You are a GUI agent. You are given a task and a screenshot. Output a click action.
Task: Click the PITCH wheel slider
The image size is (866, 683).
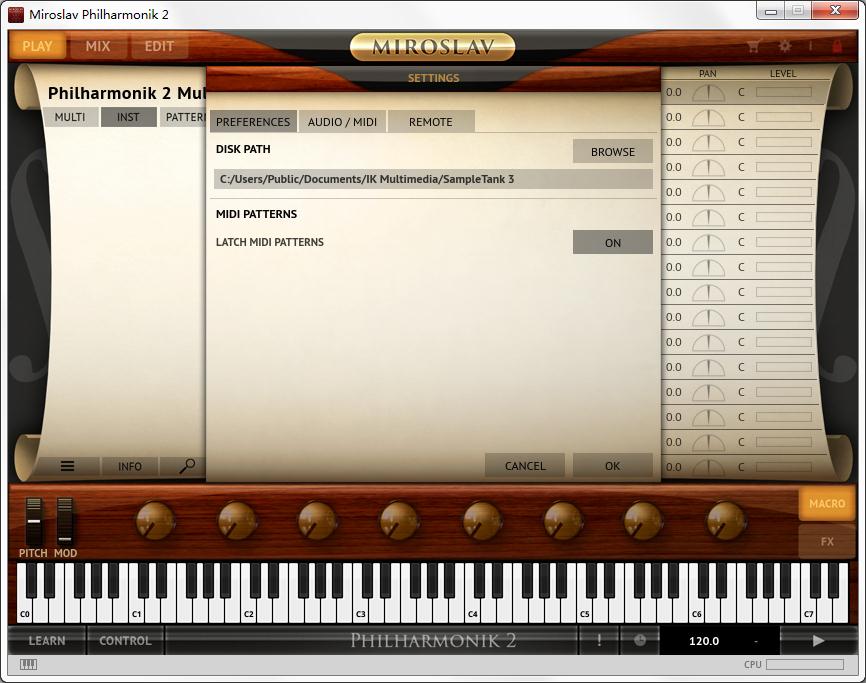tap(34, 521)
